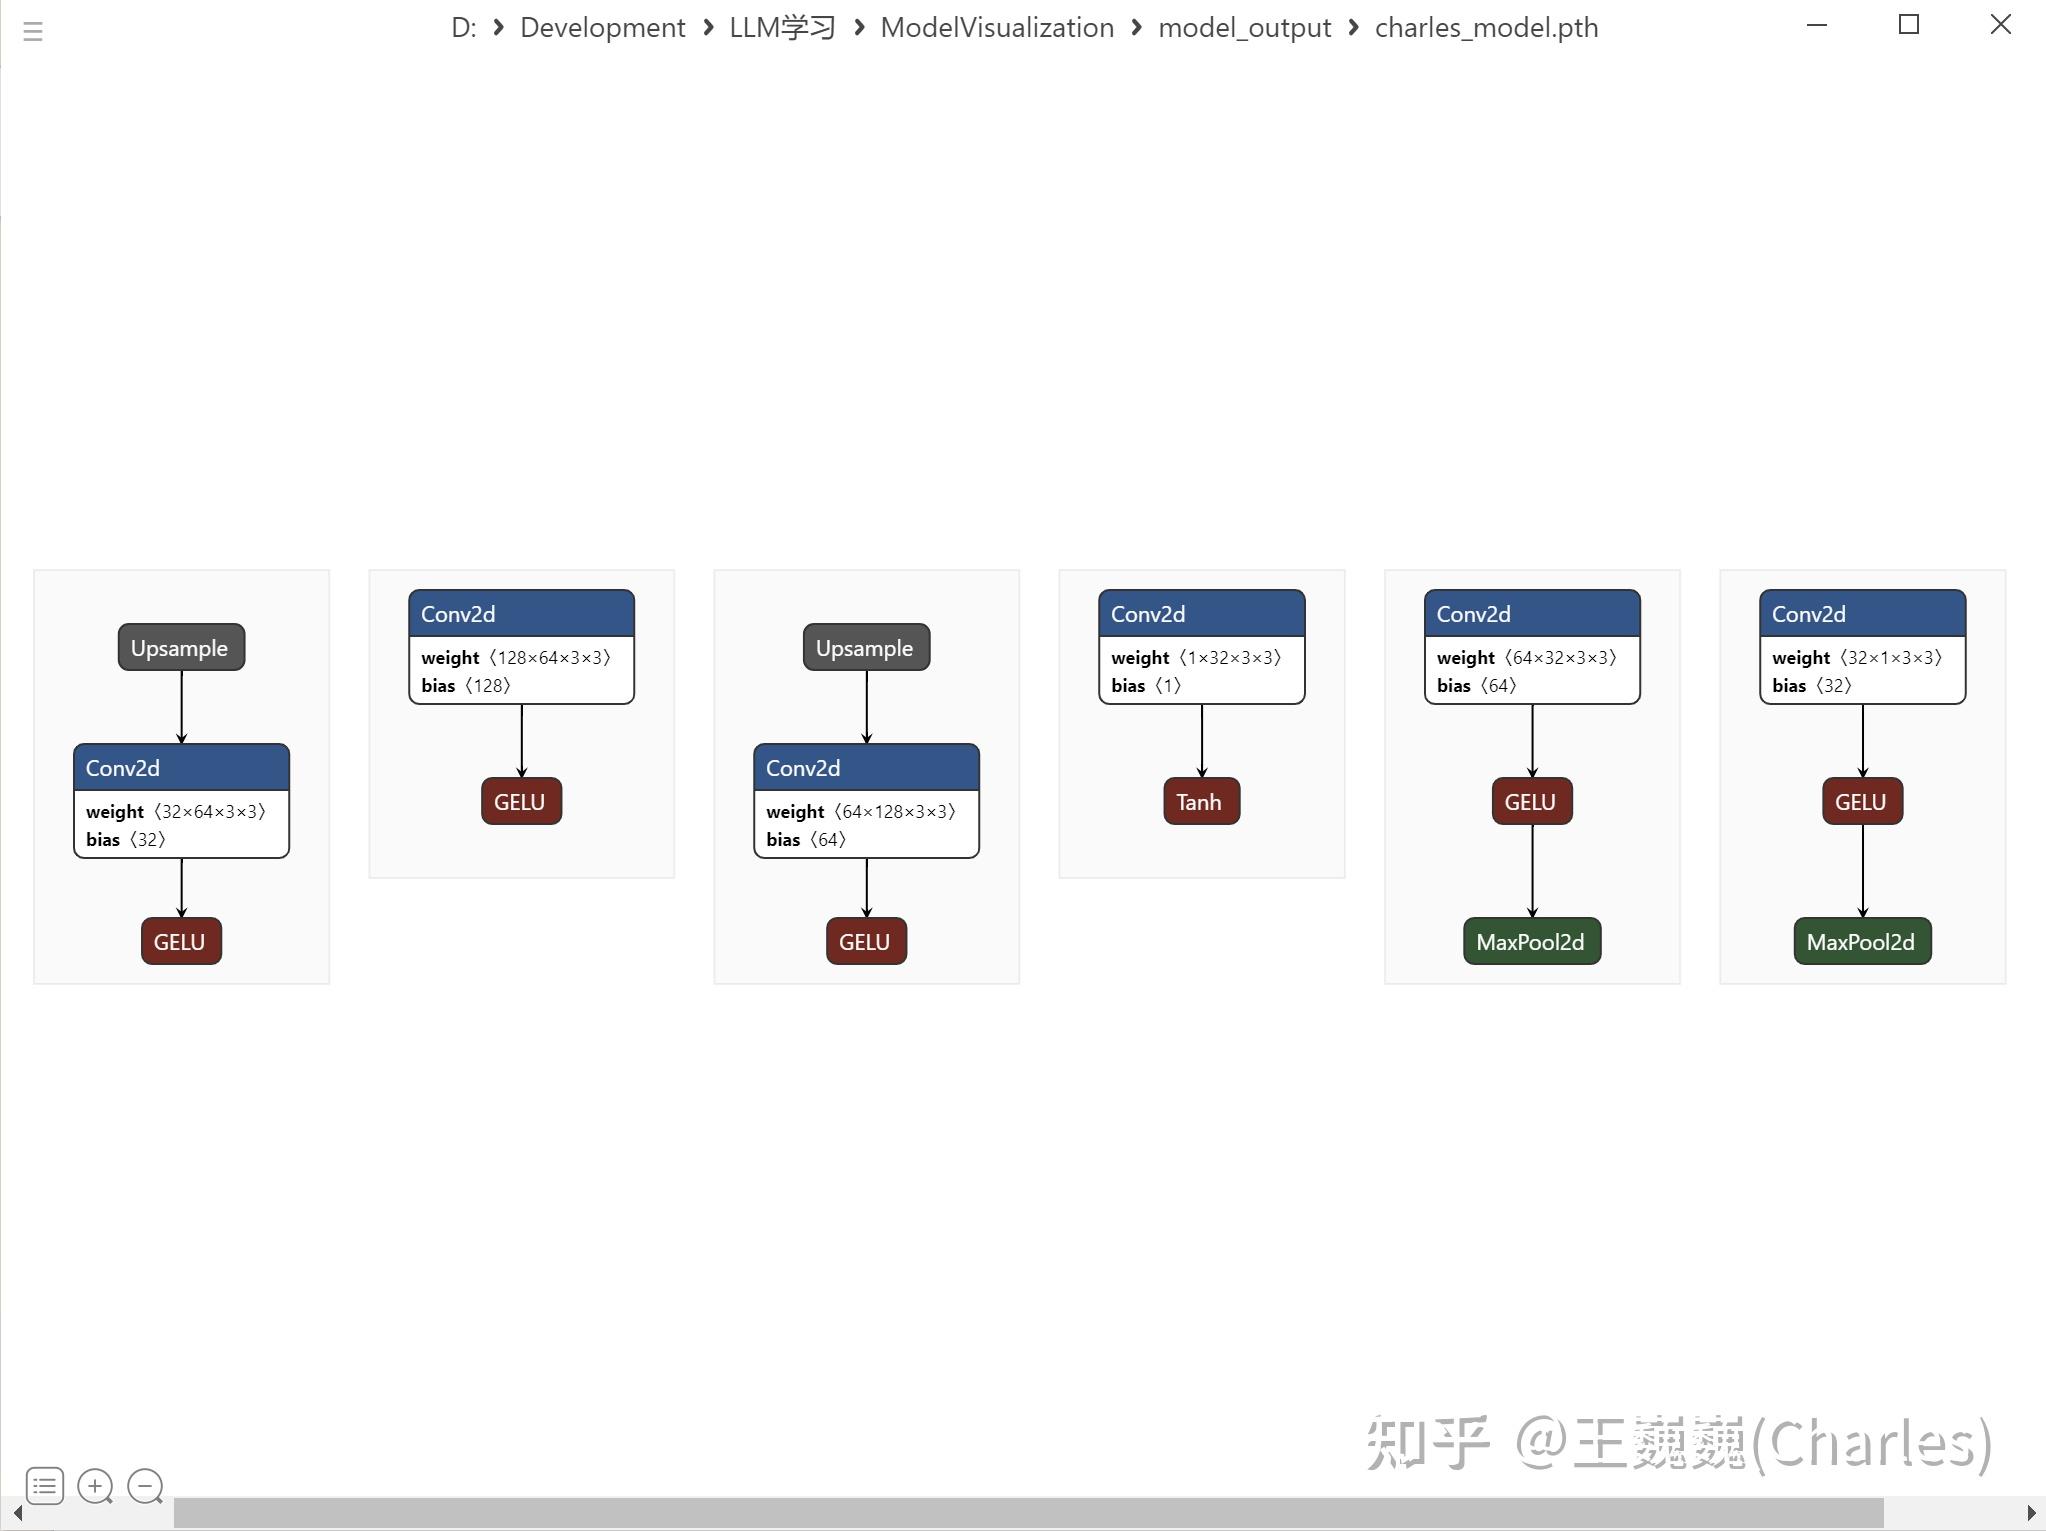Maximize the application window
The width and height of the screenshot is (2046, 1531).
(1908, 25)
